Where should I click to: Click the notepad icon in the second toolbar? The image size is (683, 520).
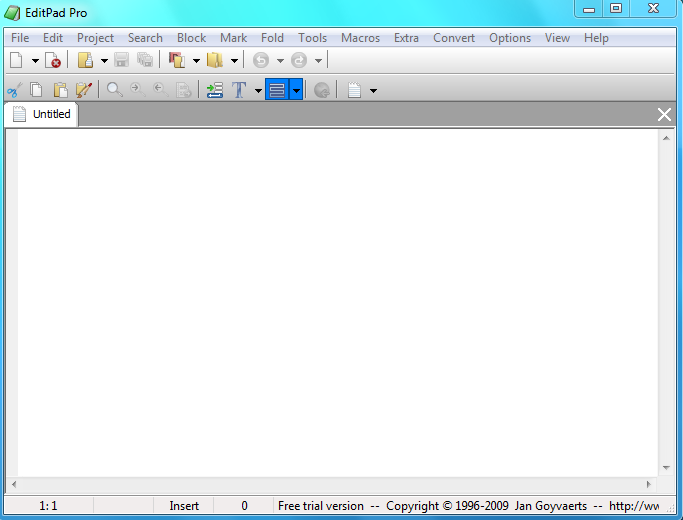click(x=355, y=90)
